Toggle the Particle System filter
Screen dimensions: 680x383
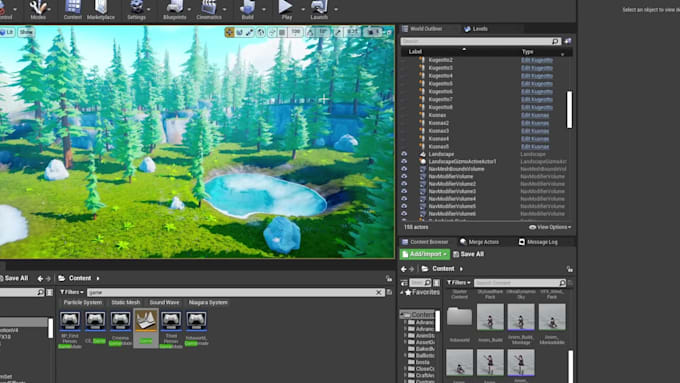[82, 302]
